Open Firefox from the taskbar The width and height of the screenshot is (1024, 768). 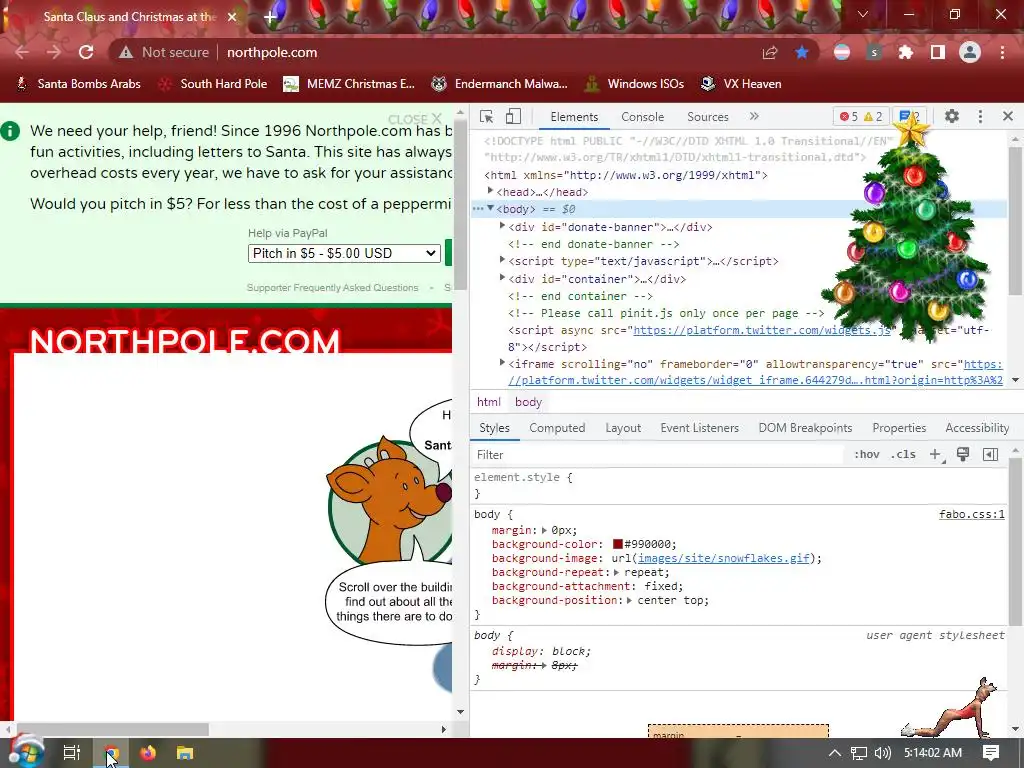148,753
